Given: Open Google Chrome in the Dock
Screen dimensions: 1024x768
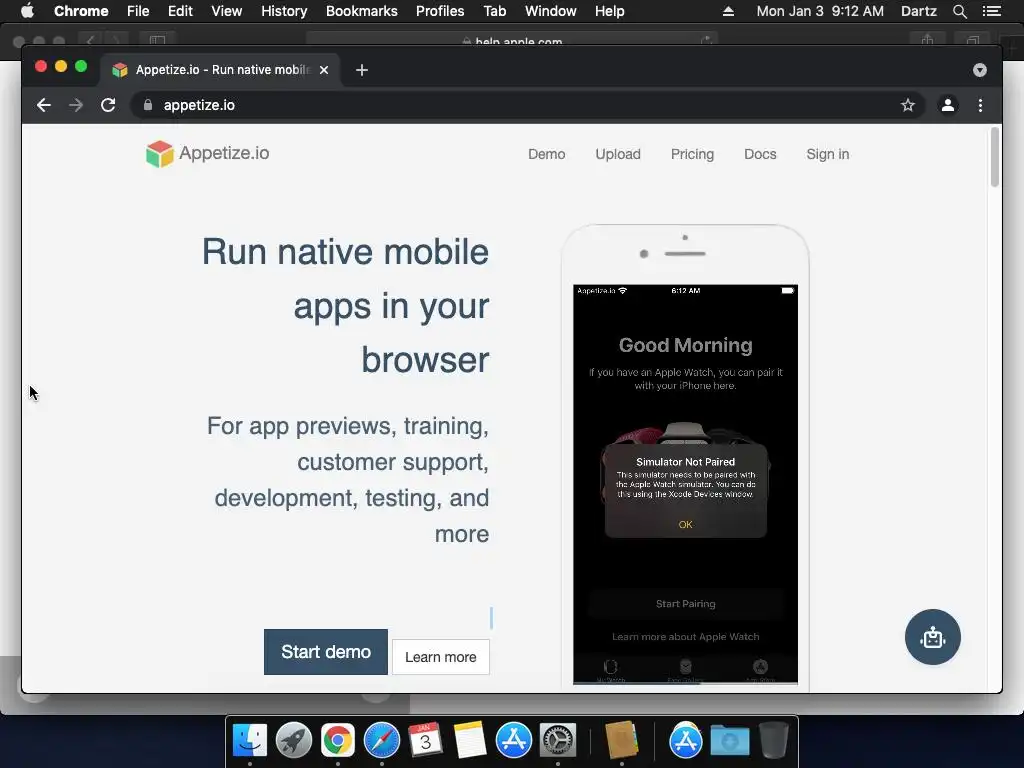Looking at the screenshot, I should (x=338, y=741).
